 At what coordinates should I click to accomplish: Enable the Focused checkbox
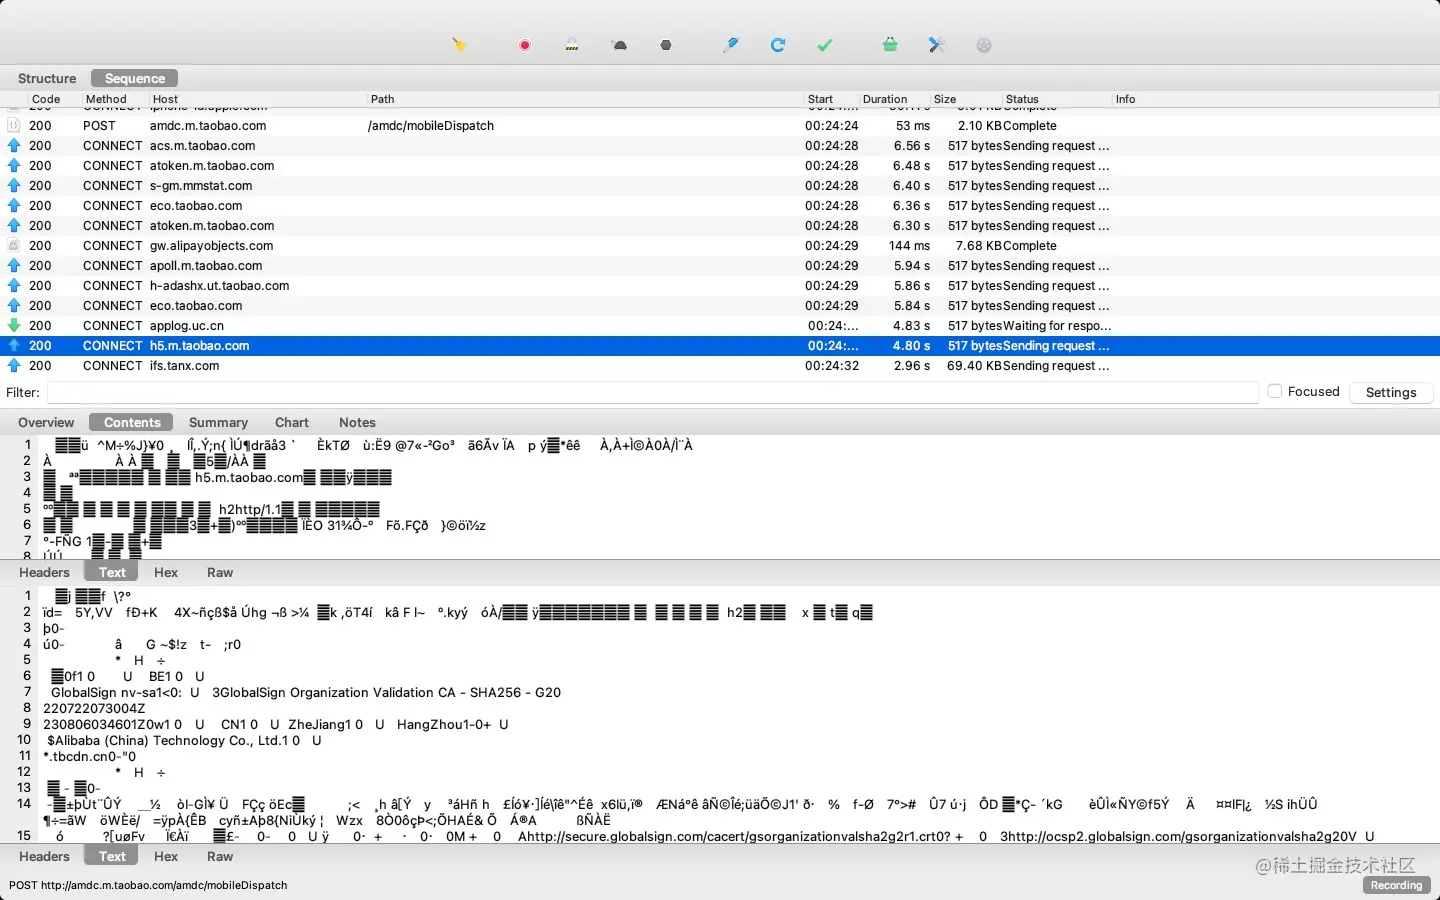[x=1275, y=392]
